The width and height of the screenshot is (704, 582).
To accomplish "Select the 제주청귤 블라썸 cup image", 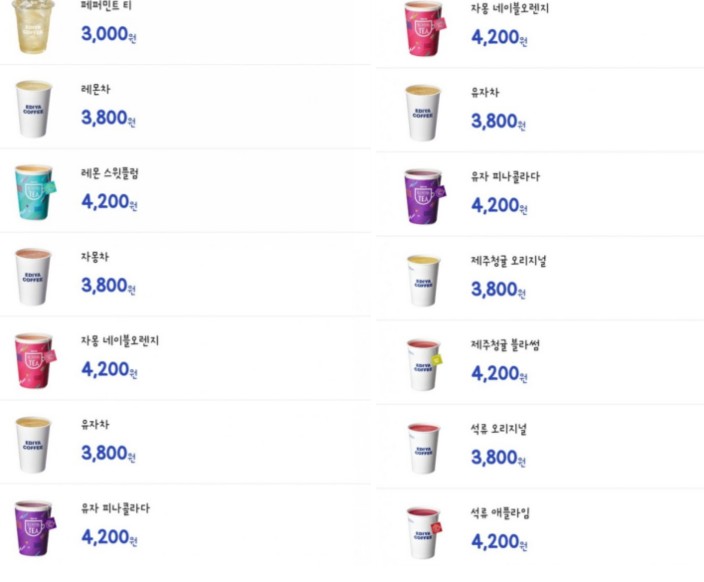I will (423, 364).
